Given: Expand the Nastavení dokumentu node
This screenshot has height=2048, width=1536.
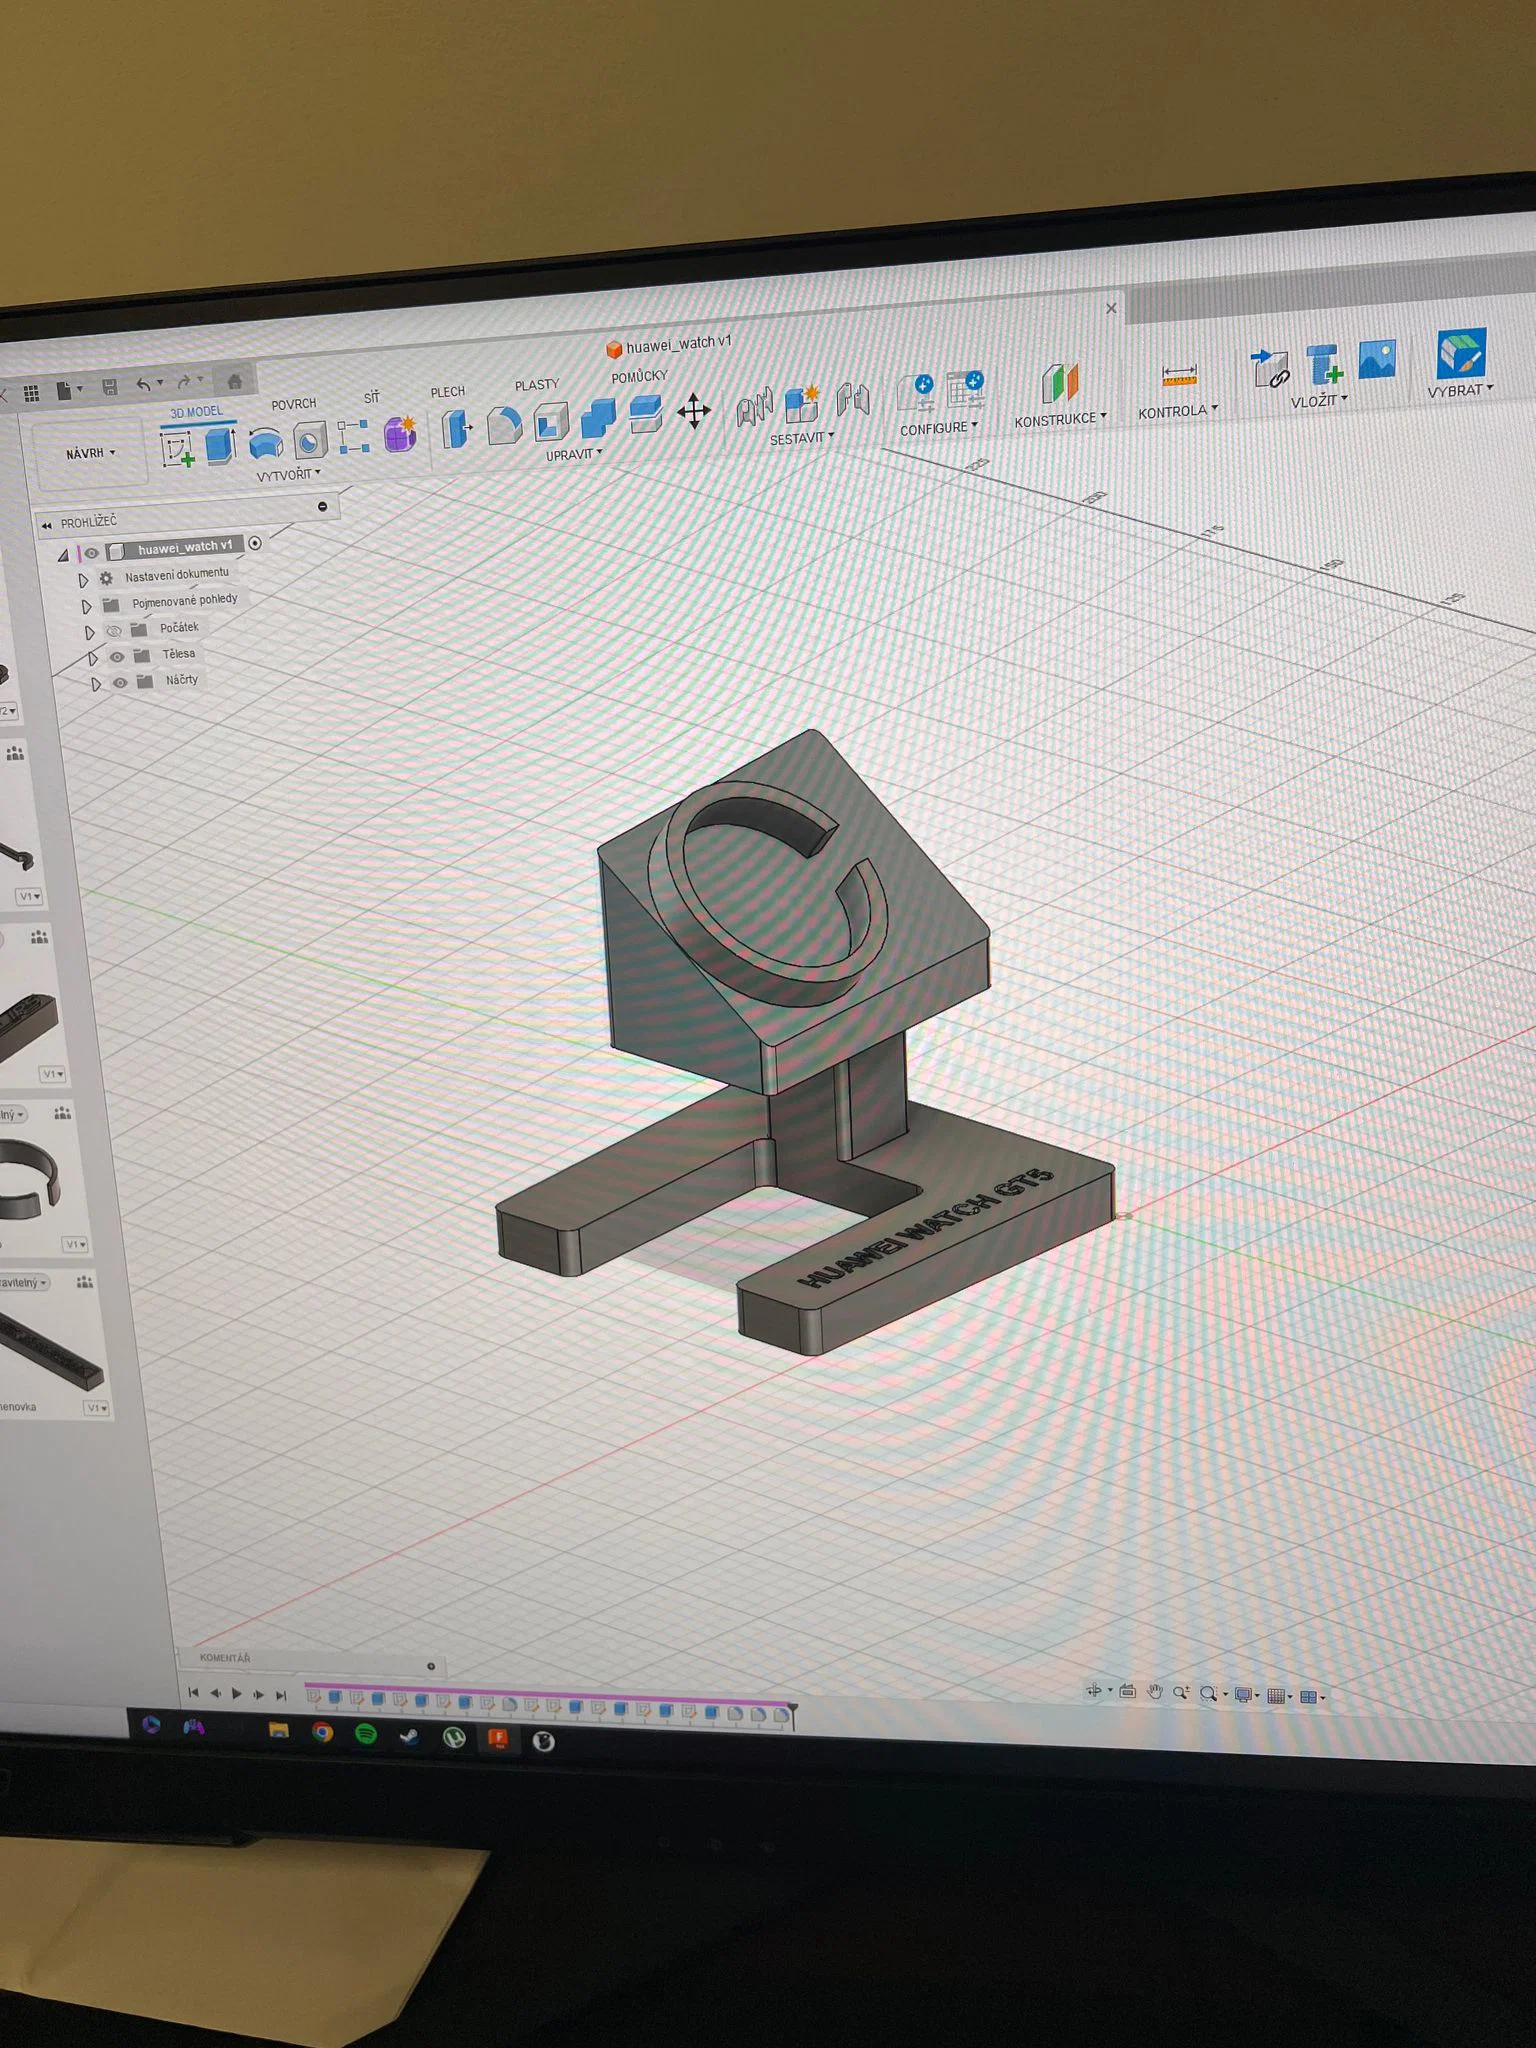Looking at the screenshot, I should tap(83, 580).
